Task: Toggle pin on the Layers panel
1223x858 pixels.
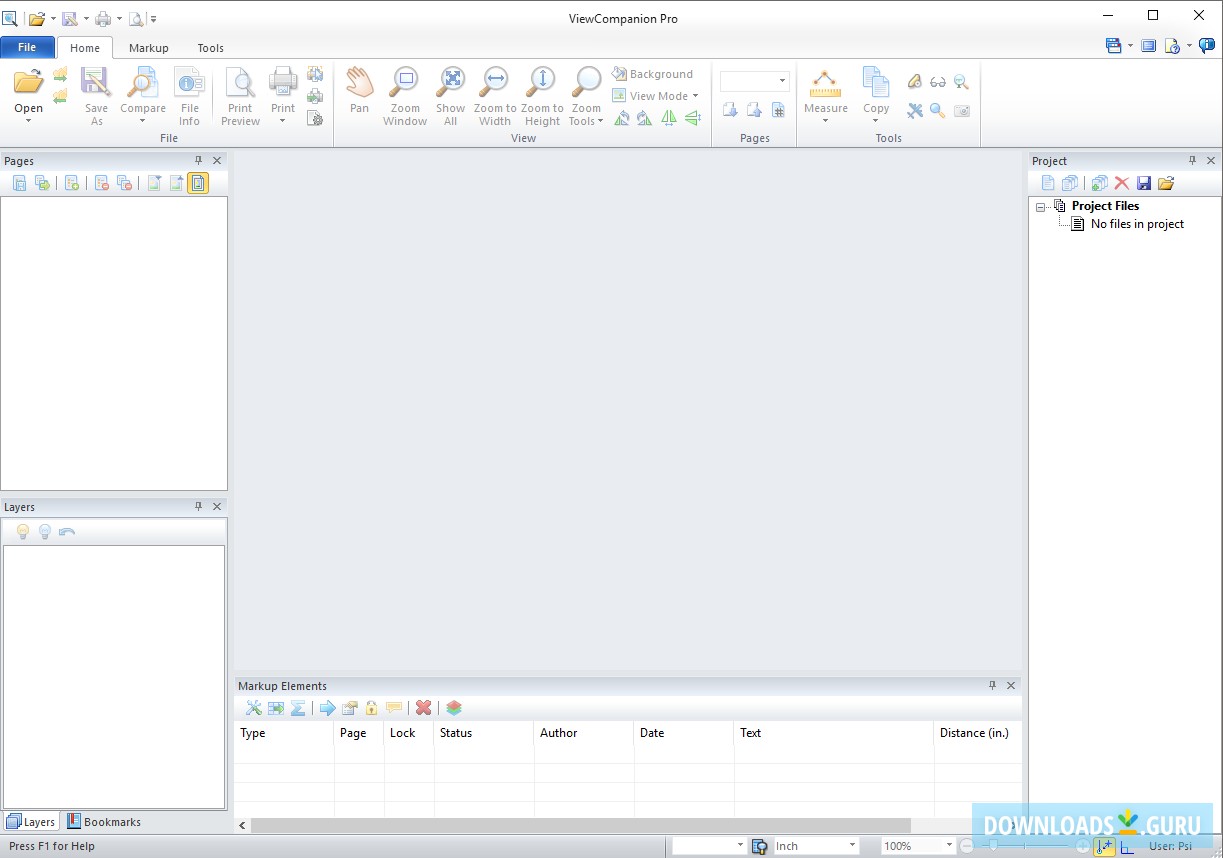Action: 198,506
